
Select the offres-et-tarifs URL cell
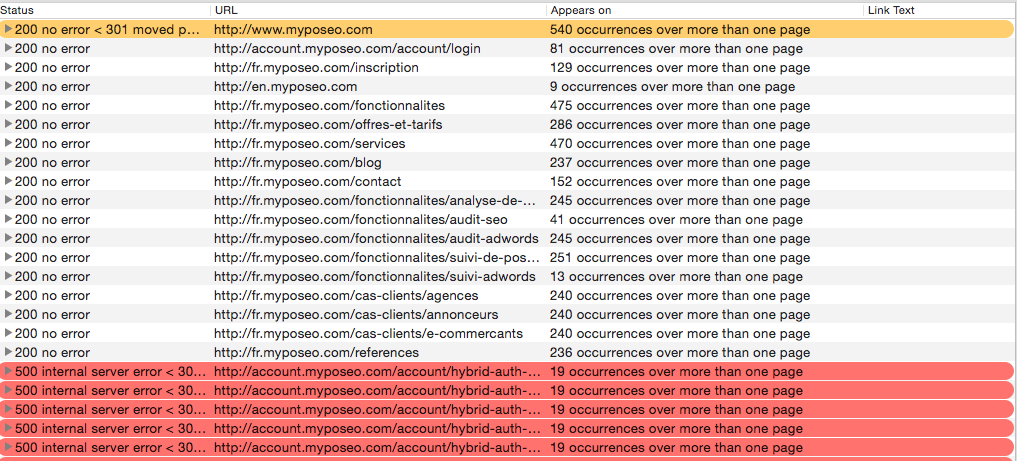coord(328,124)
